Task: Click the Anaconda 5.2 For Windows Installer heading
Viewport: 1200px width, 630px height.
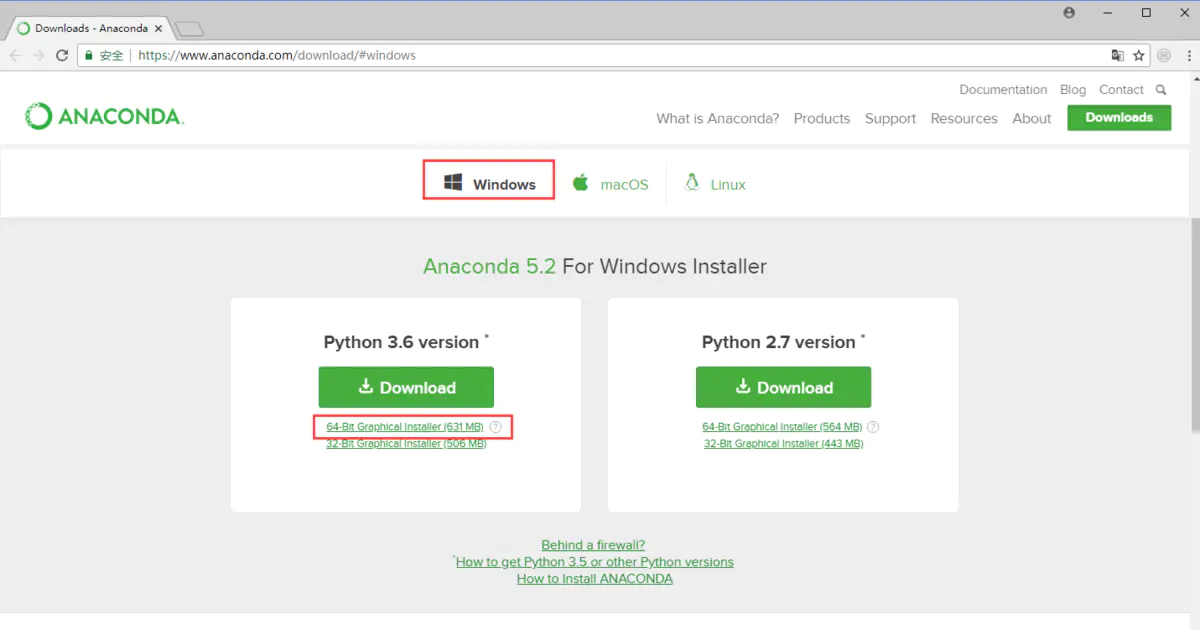Action: pos(595,267)
